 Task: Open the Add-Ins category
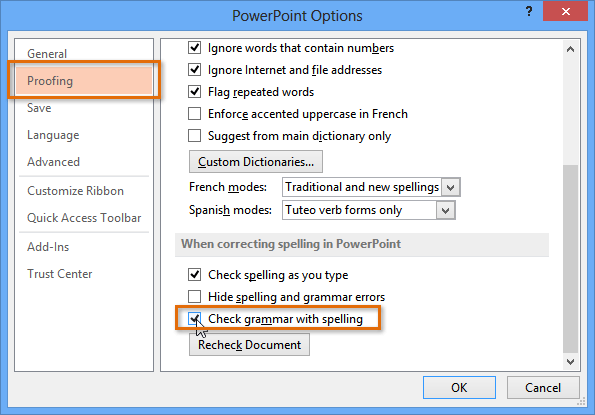(x=84, y=247)
